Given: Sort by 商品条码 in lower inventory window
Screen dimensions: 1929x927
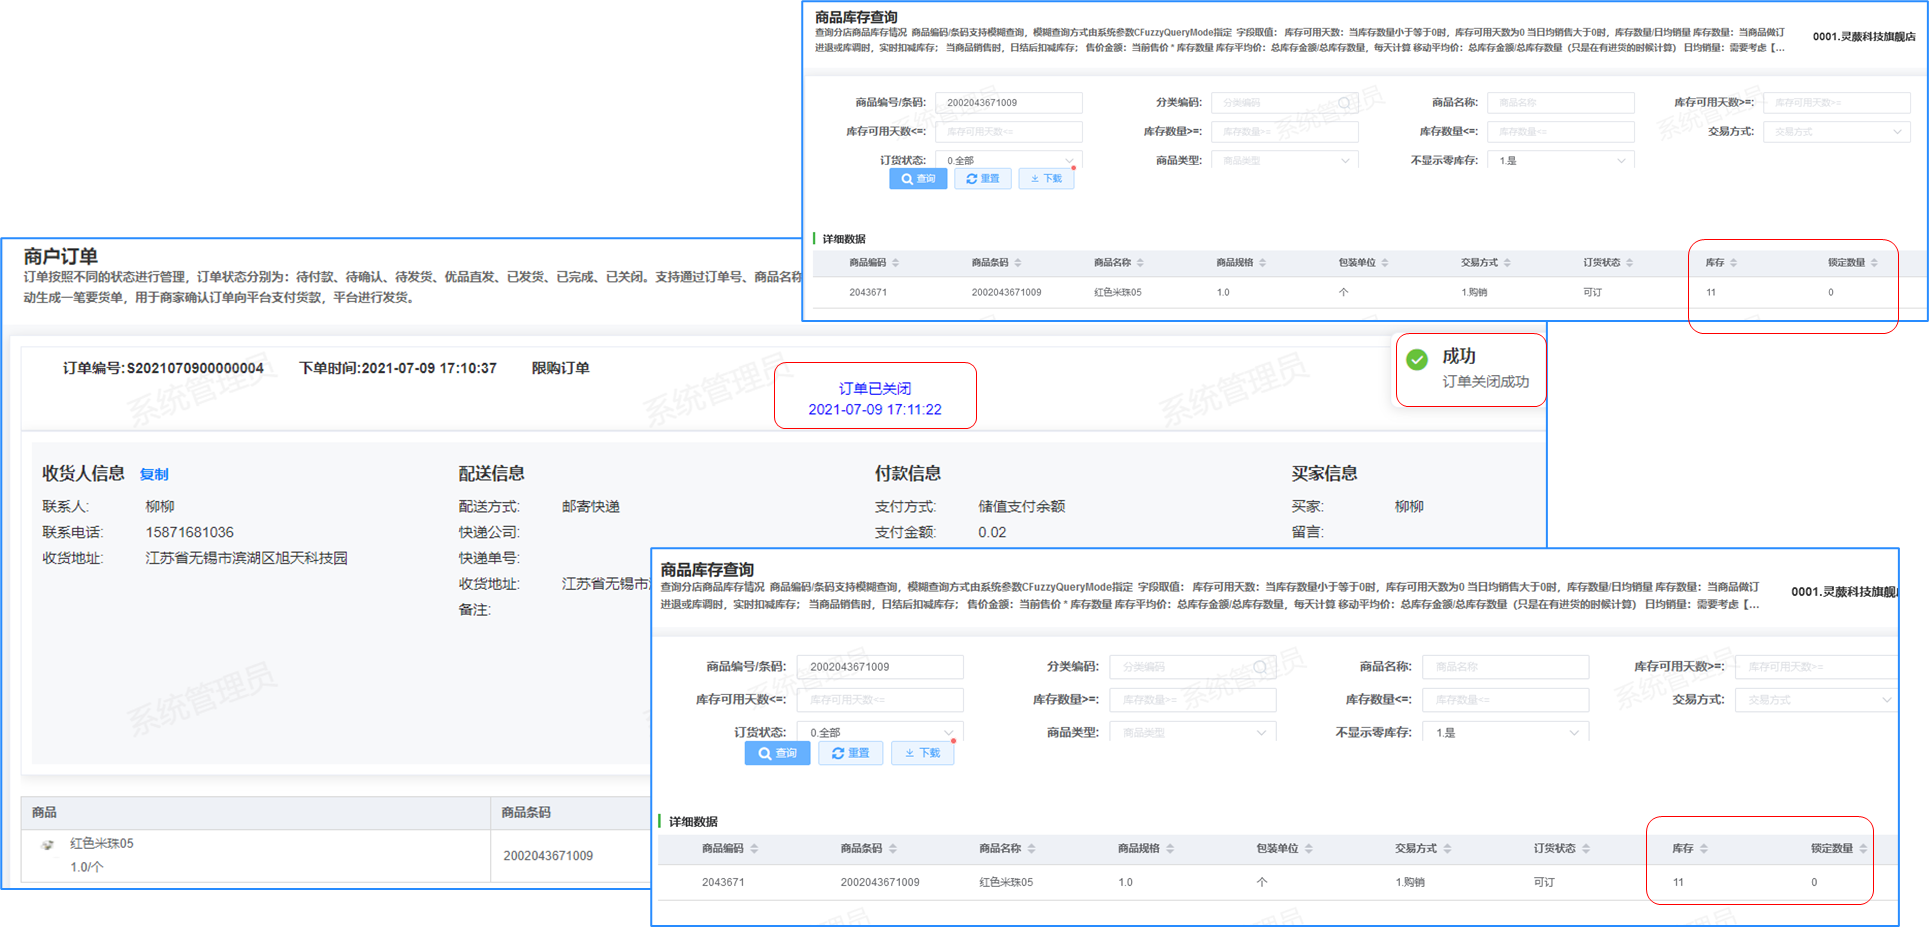Looking at the screenshot, I should [893, 849].
